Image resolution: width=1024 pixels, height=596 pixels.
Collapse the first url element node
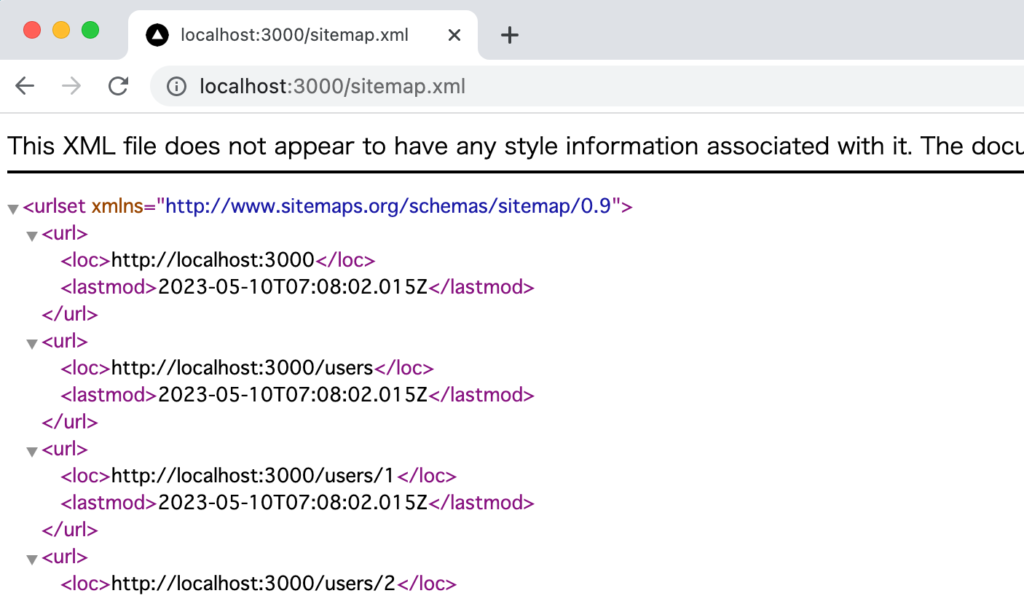(x=31, y=234)
